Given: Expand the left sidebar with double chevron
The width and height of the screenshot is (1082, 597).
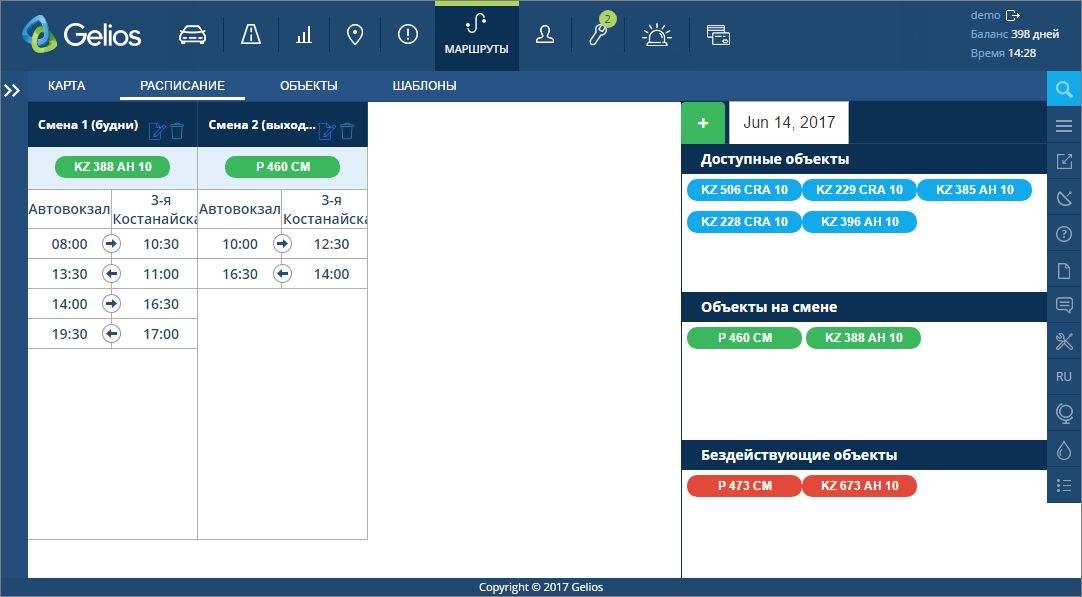Looking at the screenshot, I should click(x=12, y=91).
